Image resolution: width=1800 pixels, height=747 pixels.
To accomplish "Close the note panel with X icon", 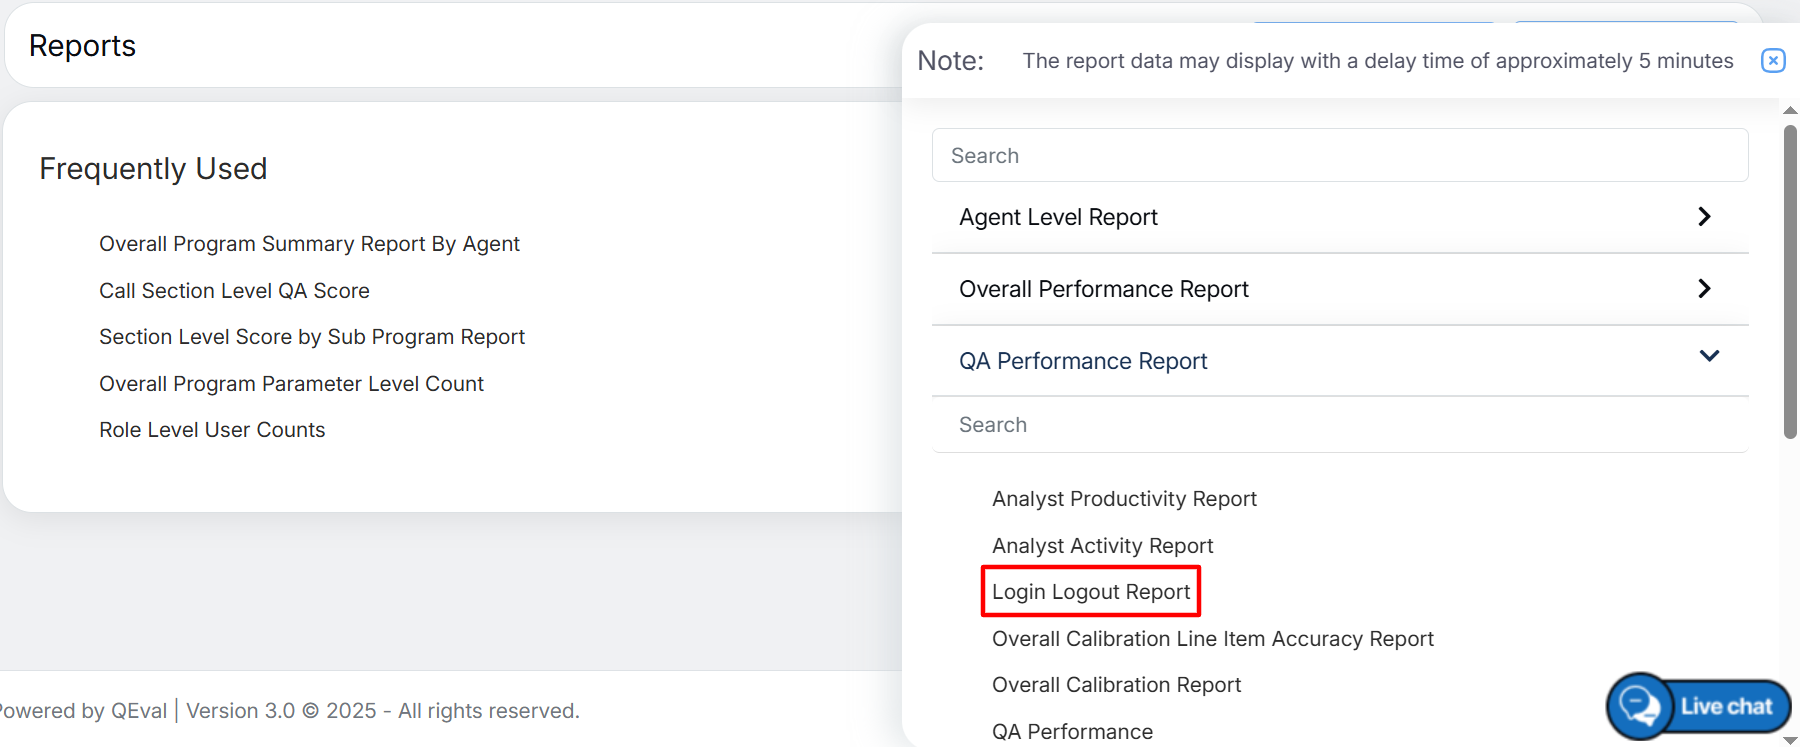I will 1772,61.
